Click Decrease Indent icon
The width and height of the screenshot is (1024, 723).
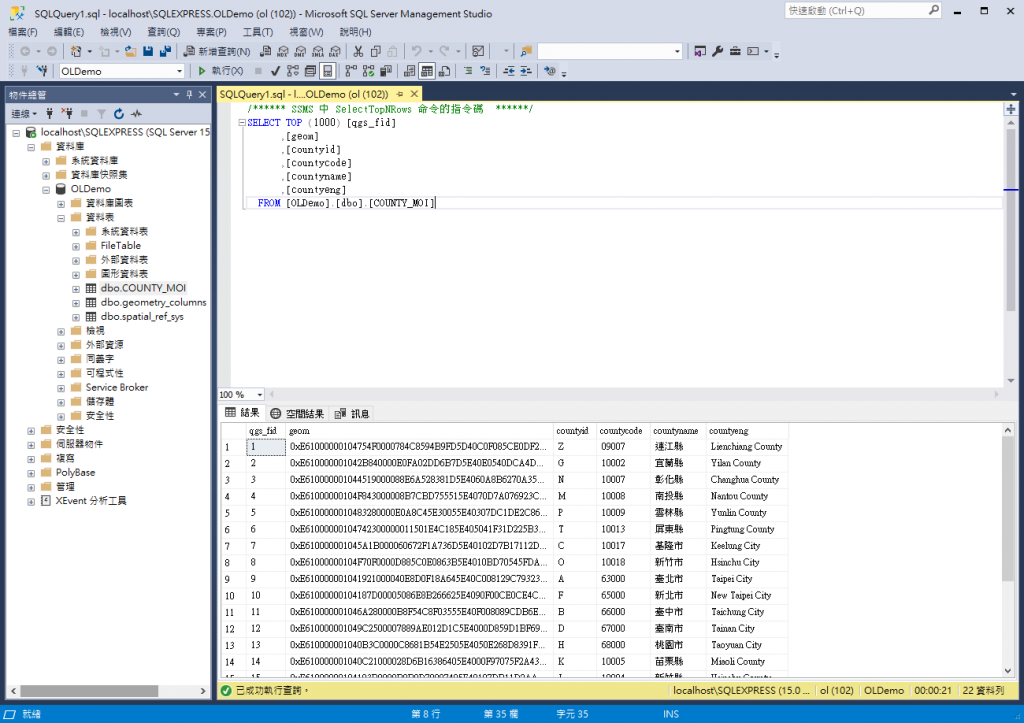pyautogui.click(x=509, y=71)
